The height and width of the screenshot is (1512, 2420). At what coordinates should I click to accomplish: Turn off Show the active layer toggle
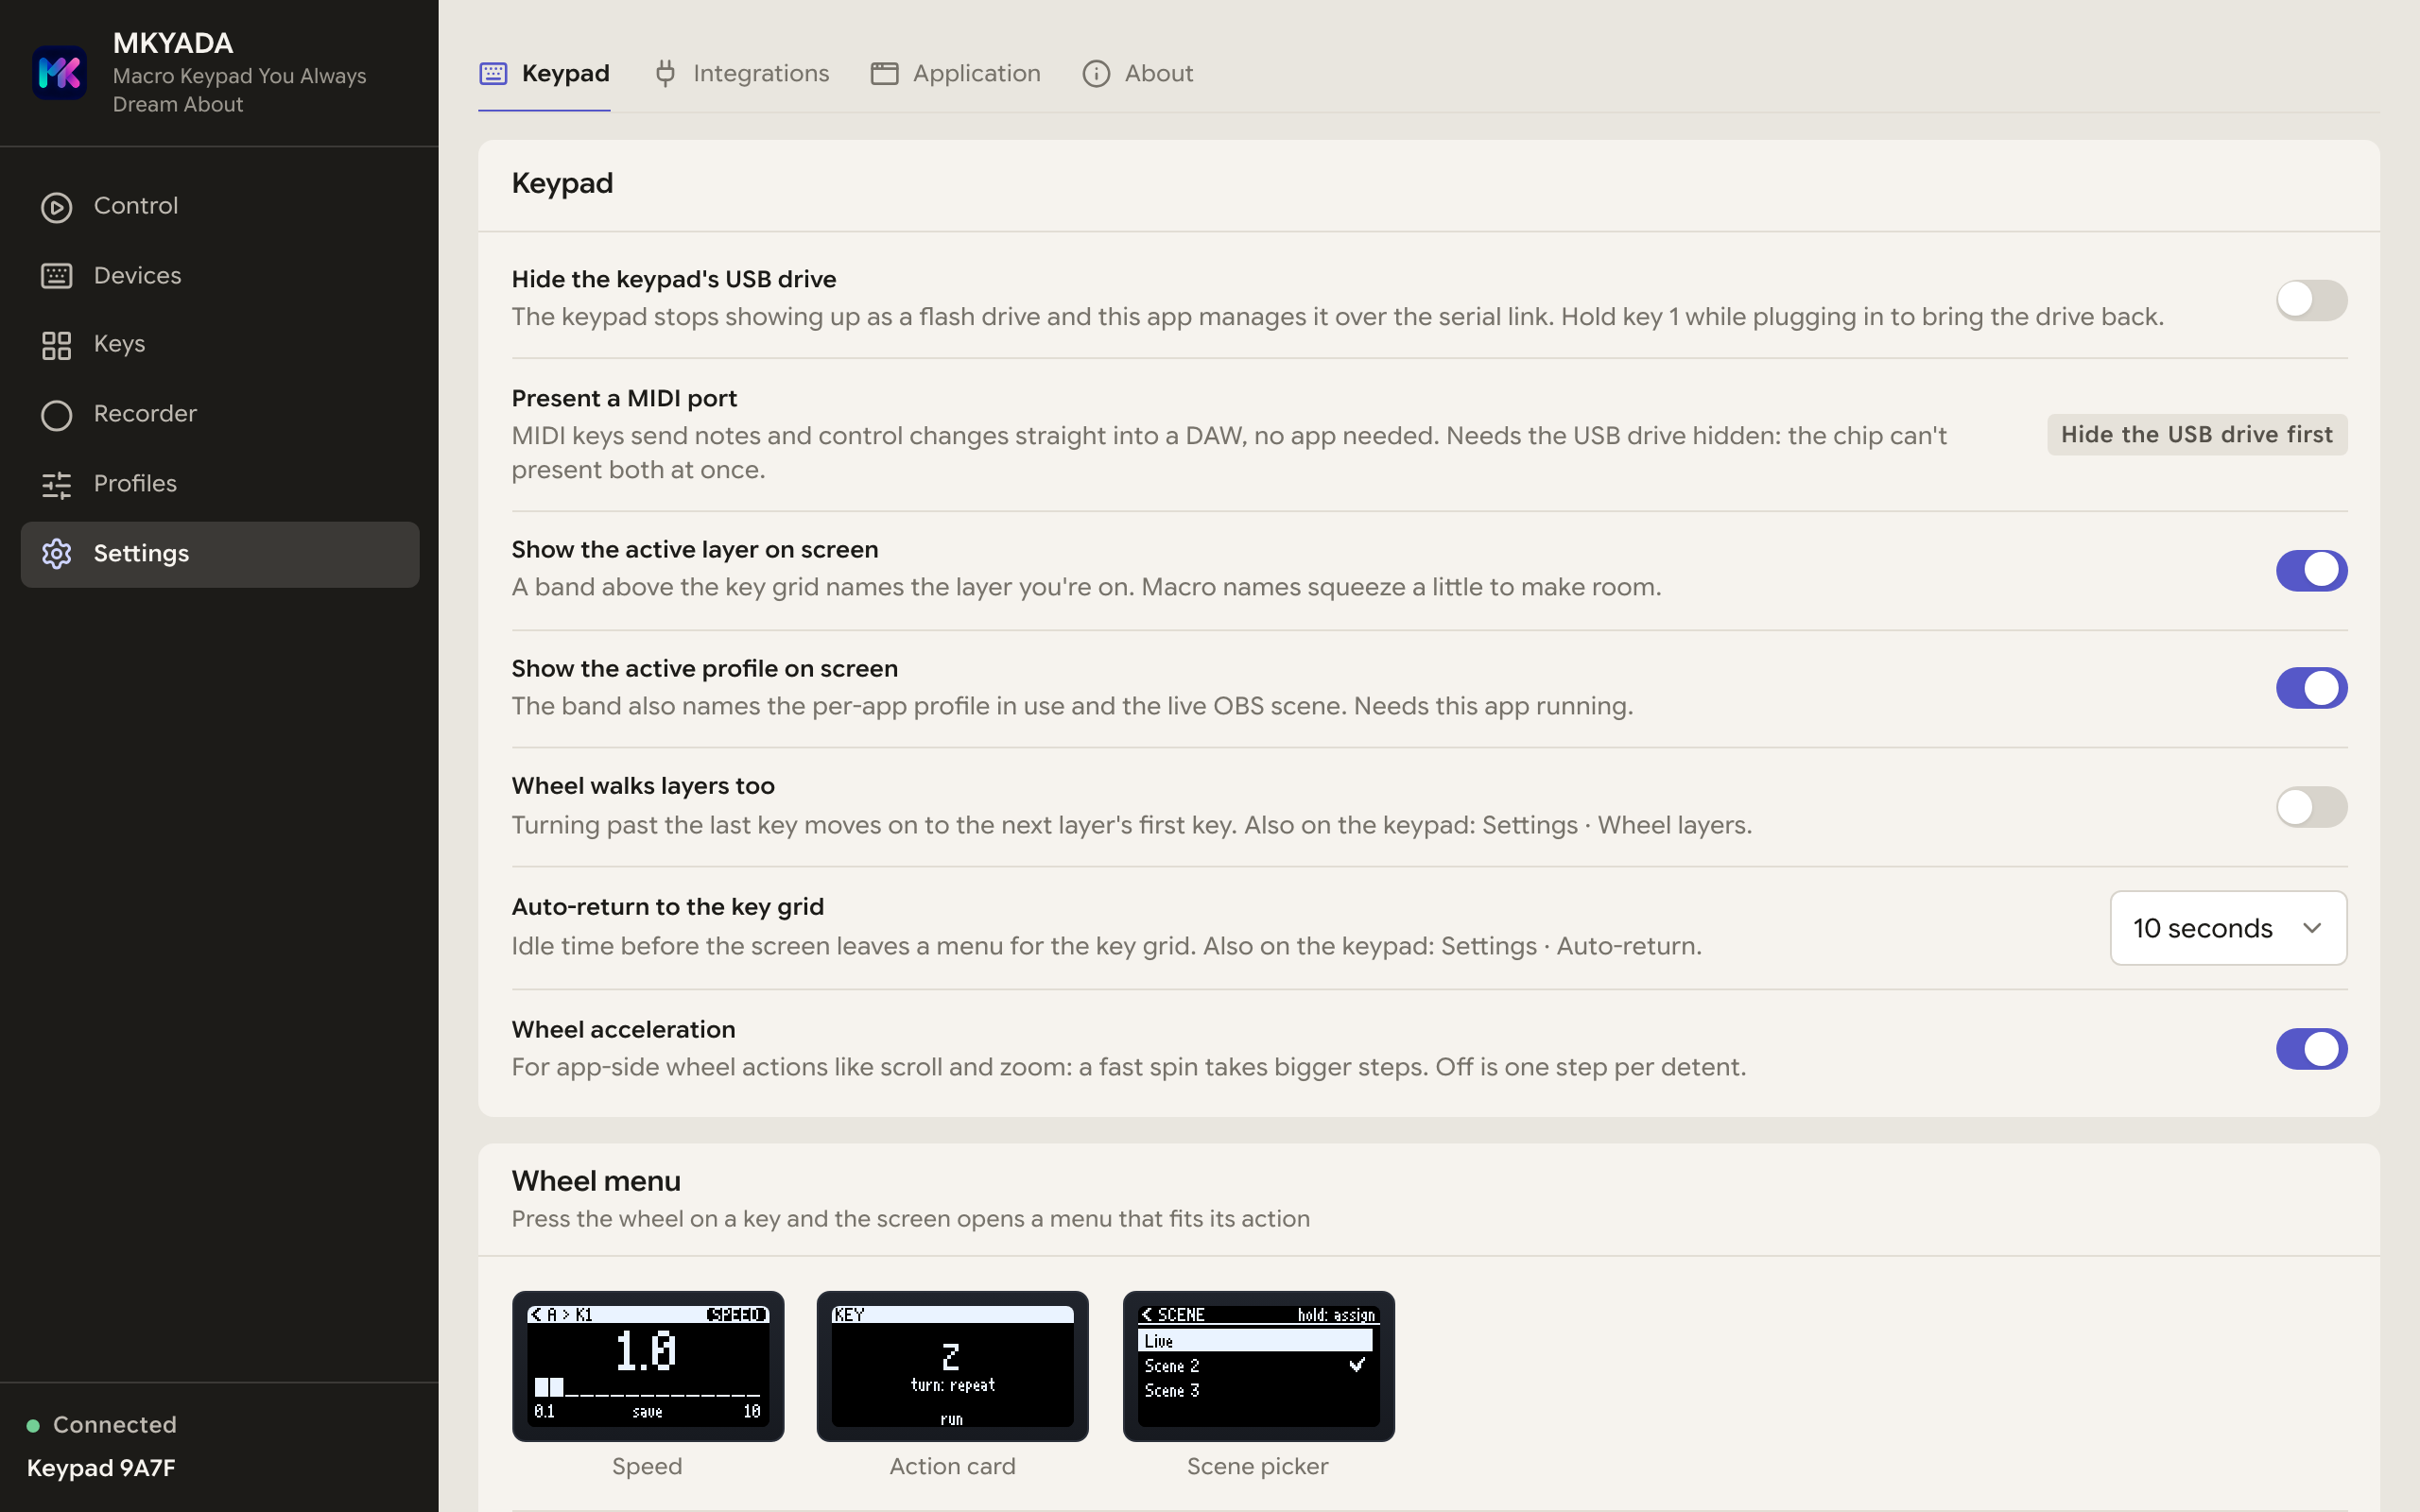tap(2311, 570)
